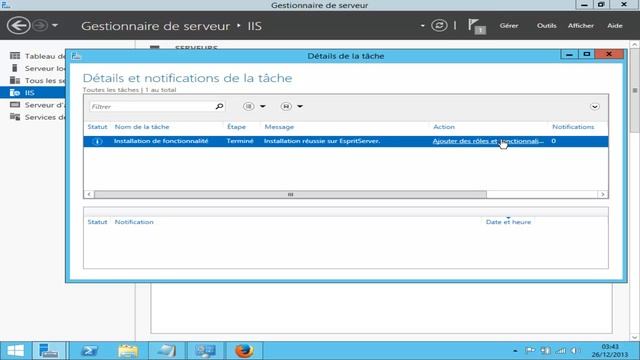Sort by Notifications column
Viewport: 640px width, 360px height.
pyautogui.click(x=573, y=127)
